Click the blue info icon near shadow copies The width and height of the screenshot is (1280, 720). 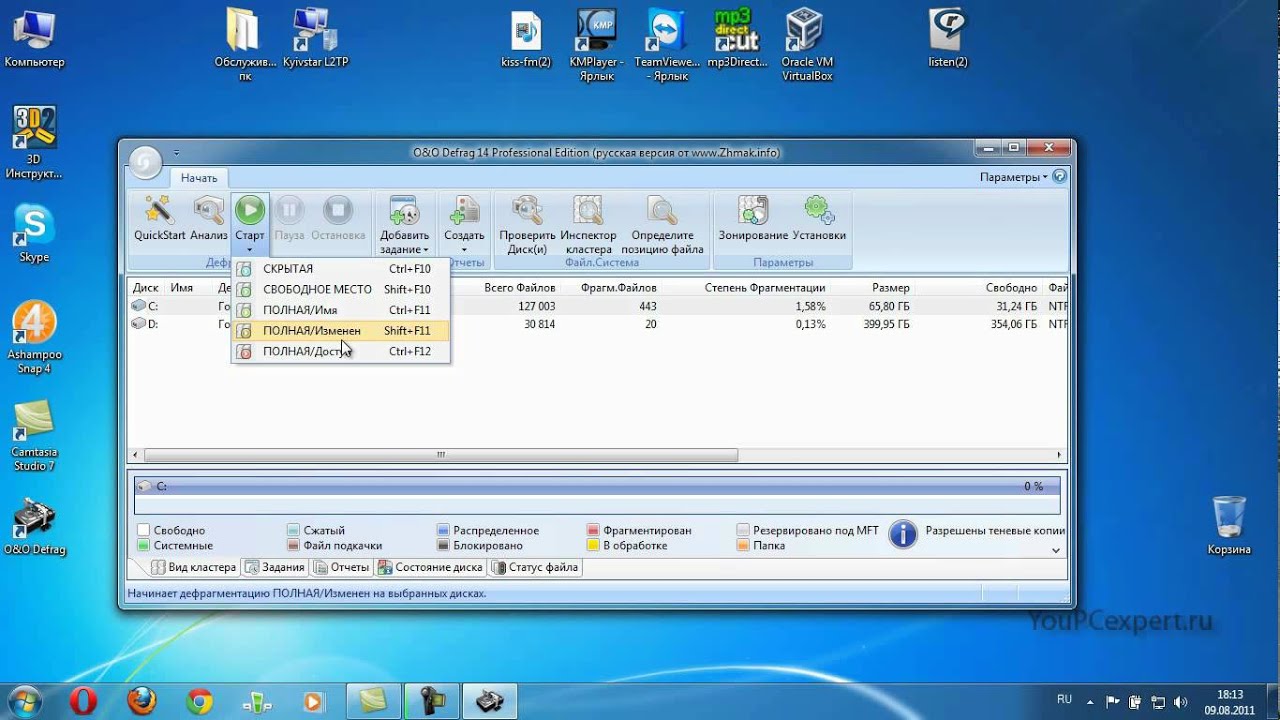(903, 534)
